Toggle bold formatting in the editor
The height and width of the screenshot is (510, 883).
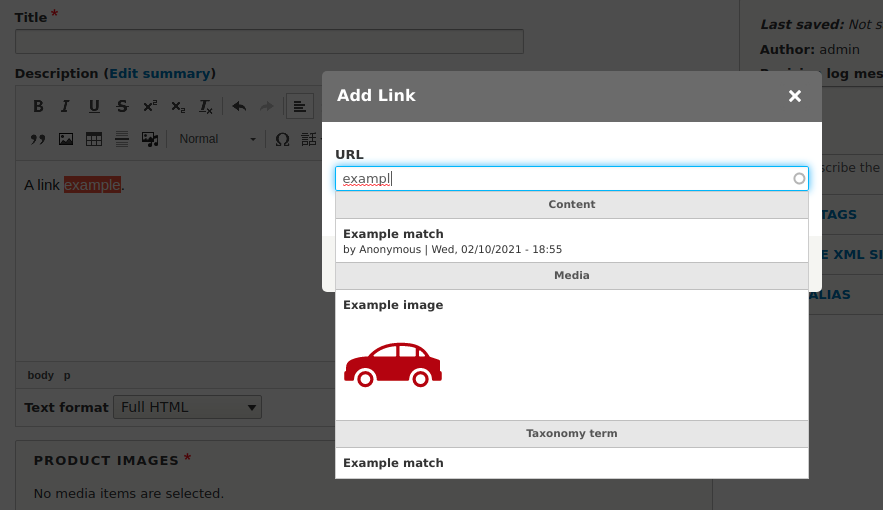click(38, 106)
